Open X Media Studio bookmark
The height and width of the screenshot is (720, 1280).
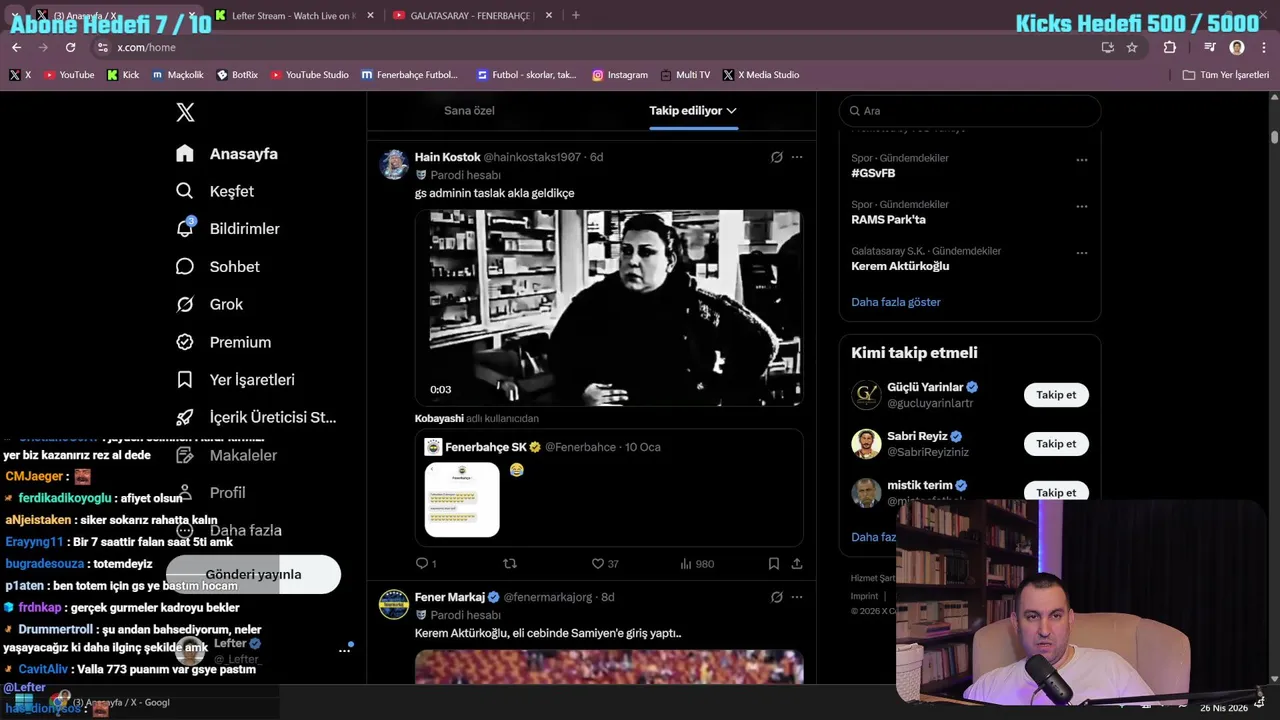761,75
